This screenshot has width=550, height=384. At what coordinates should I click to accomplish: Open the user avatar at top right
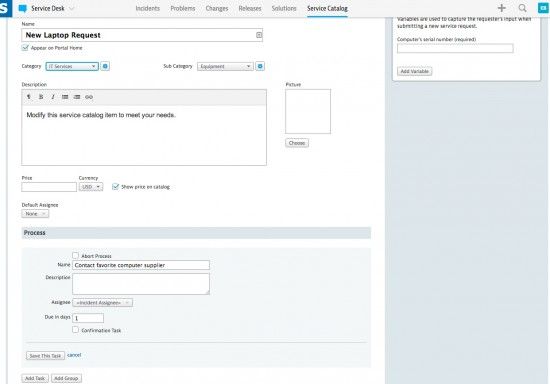pos(543,8)
